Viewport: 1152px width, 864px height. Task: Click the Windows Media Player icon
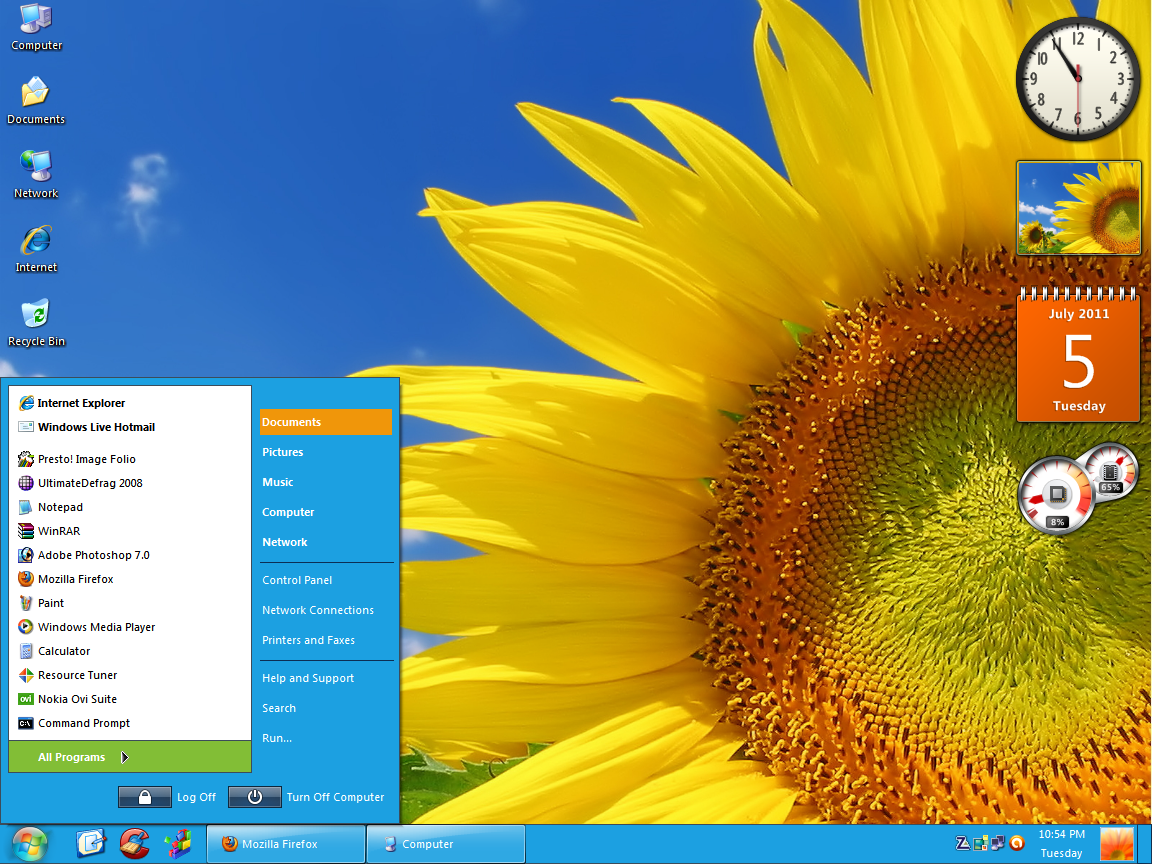[x=26, y=627]
